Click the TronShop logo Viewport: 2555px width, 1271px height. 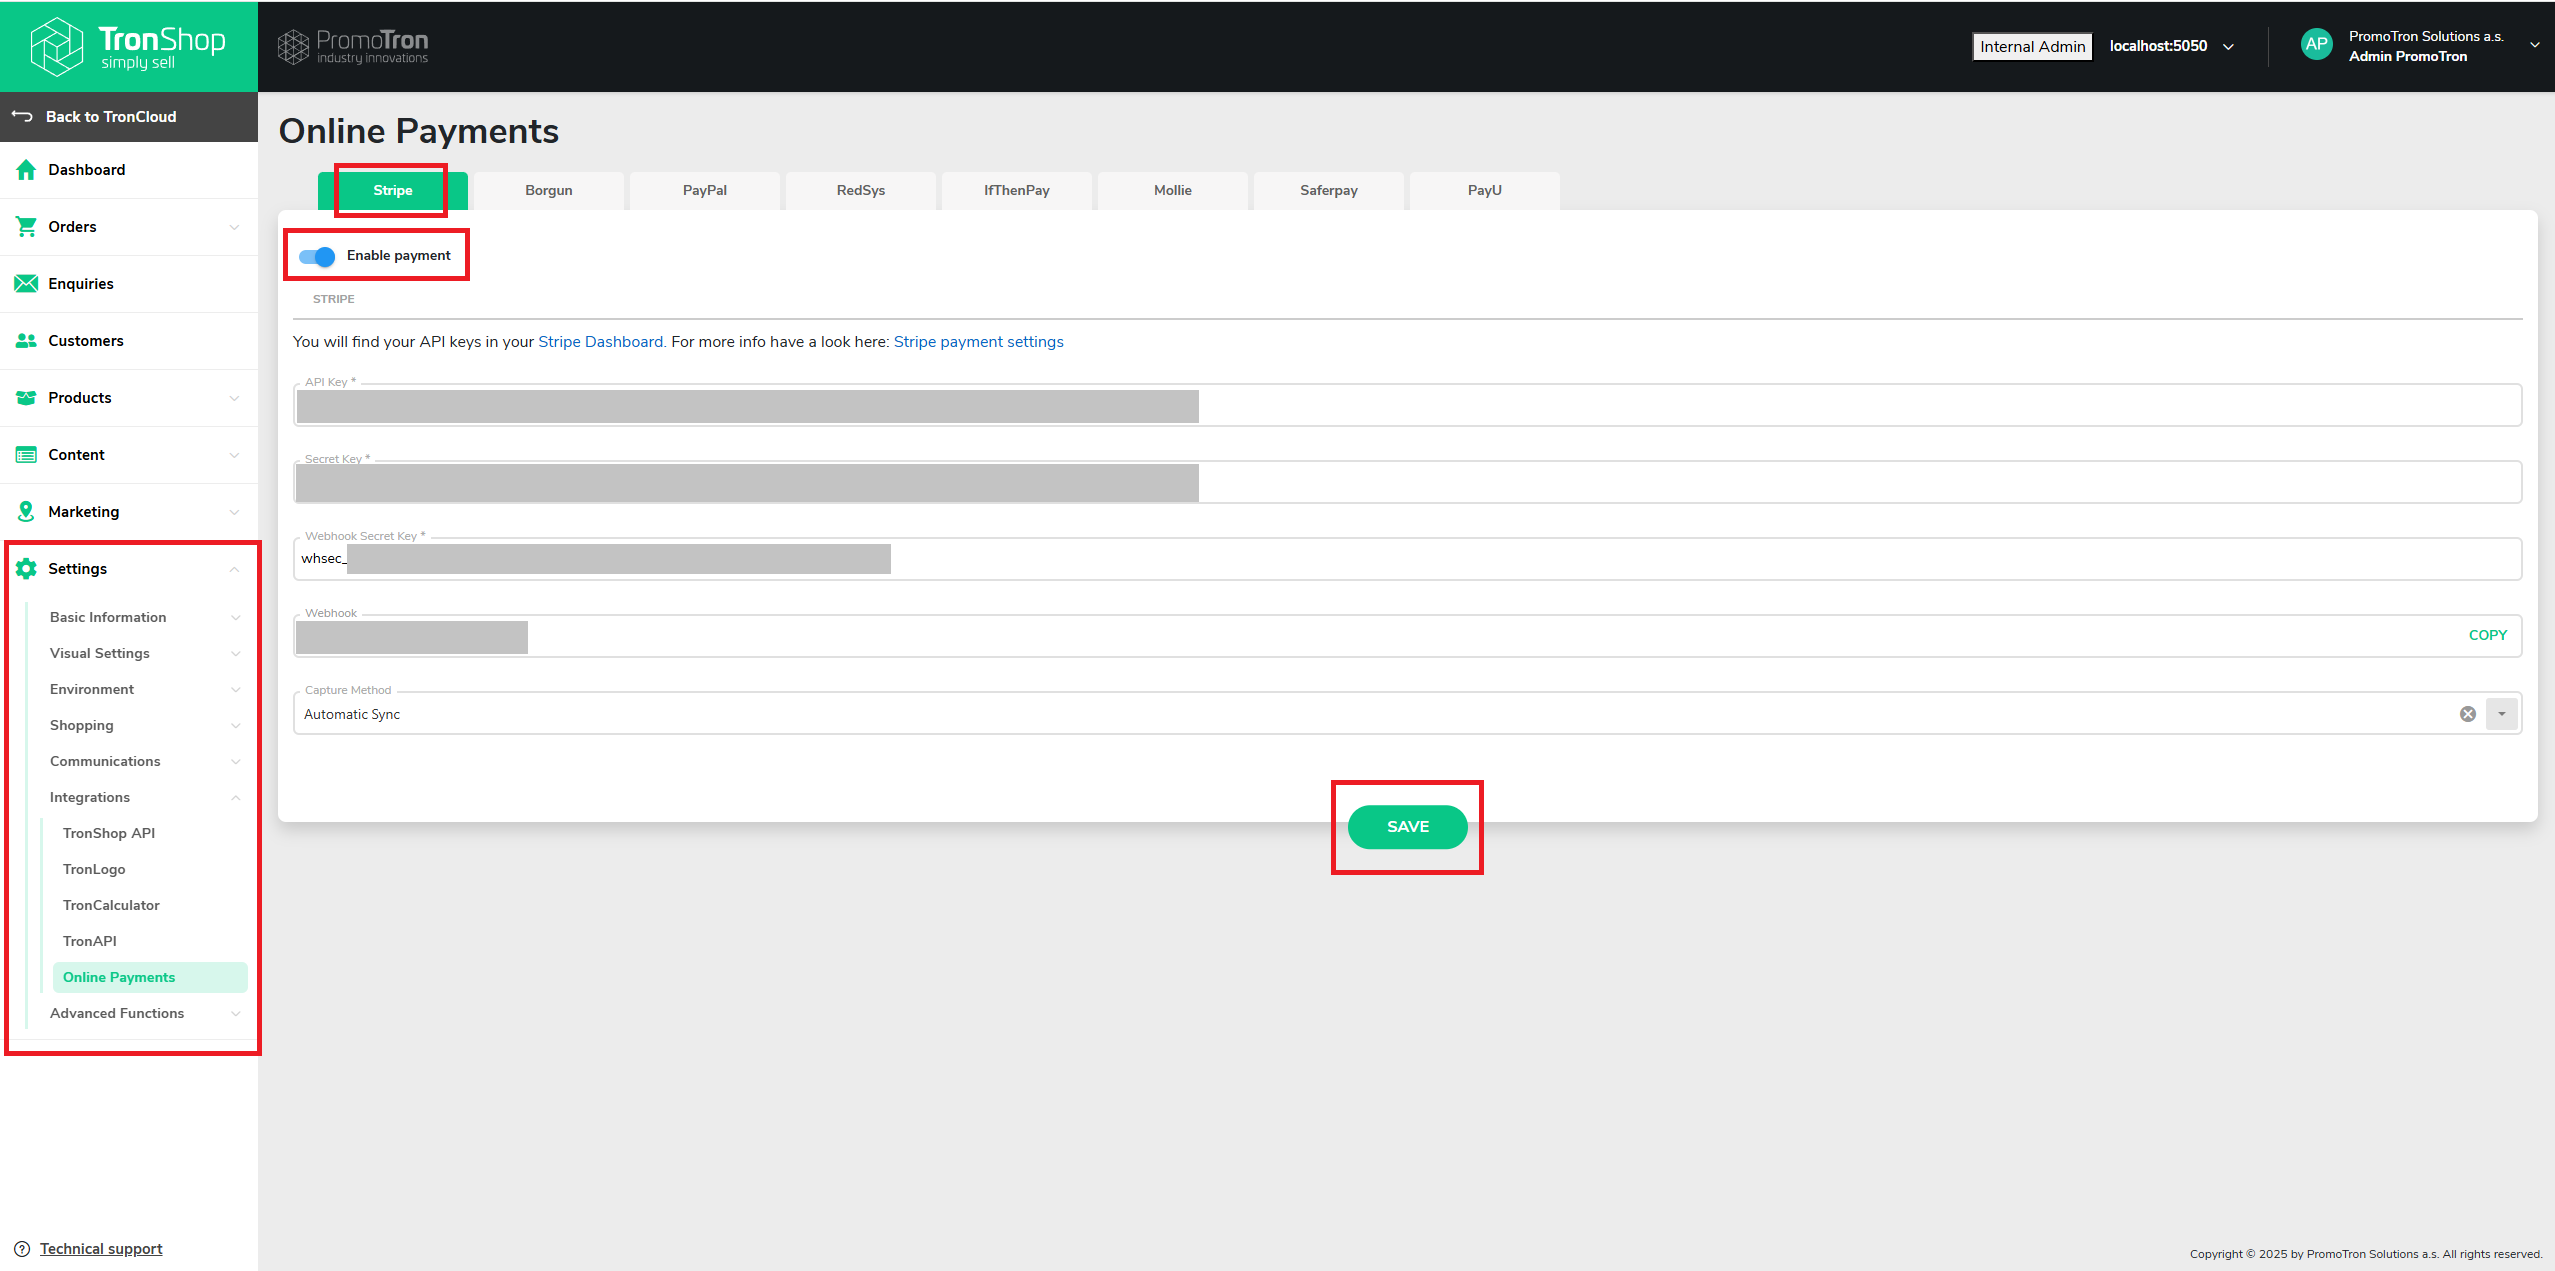point(128,46)
